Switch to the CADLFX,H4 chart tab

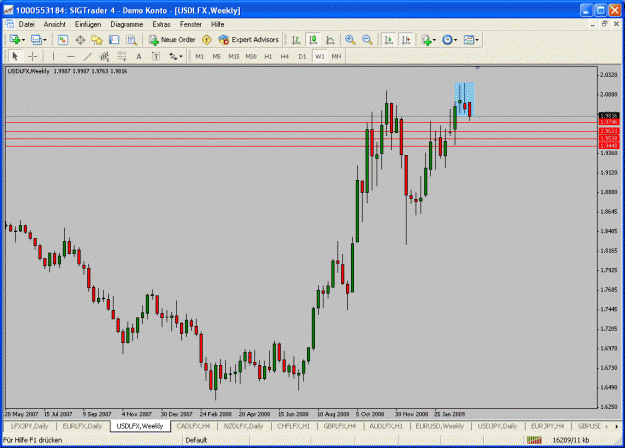(x=193, y=426)
